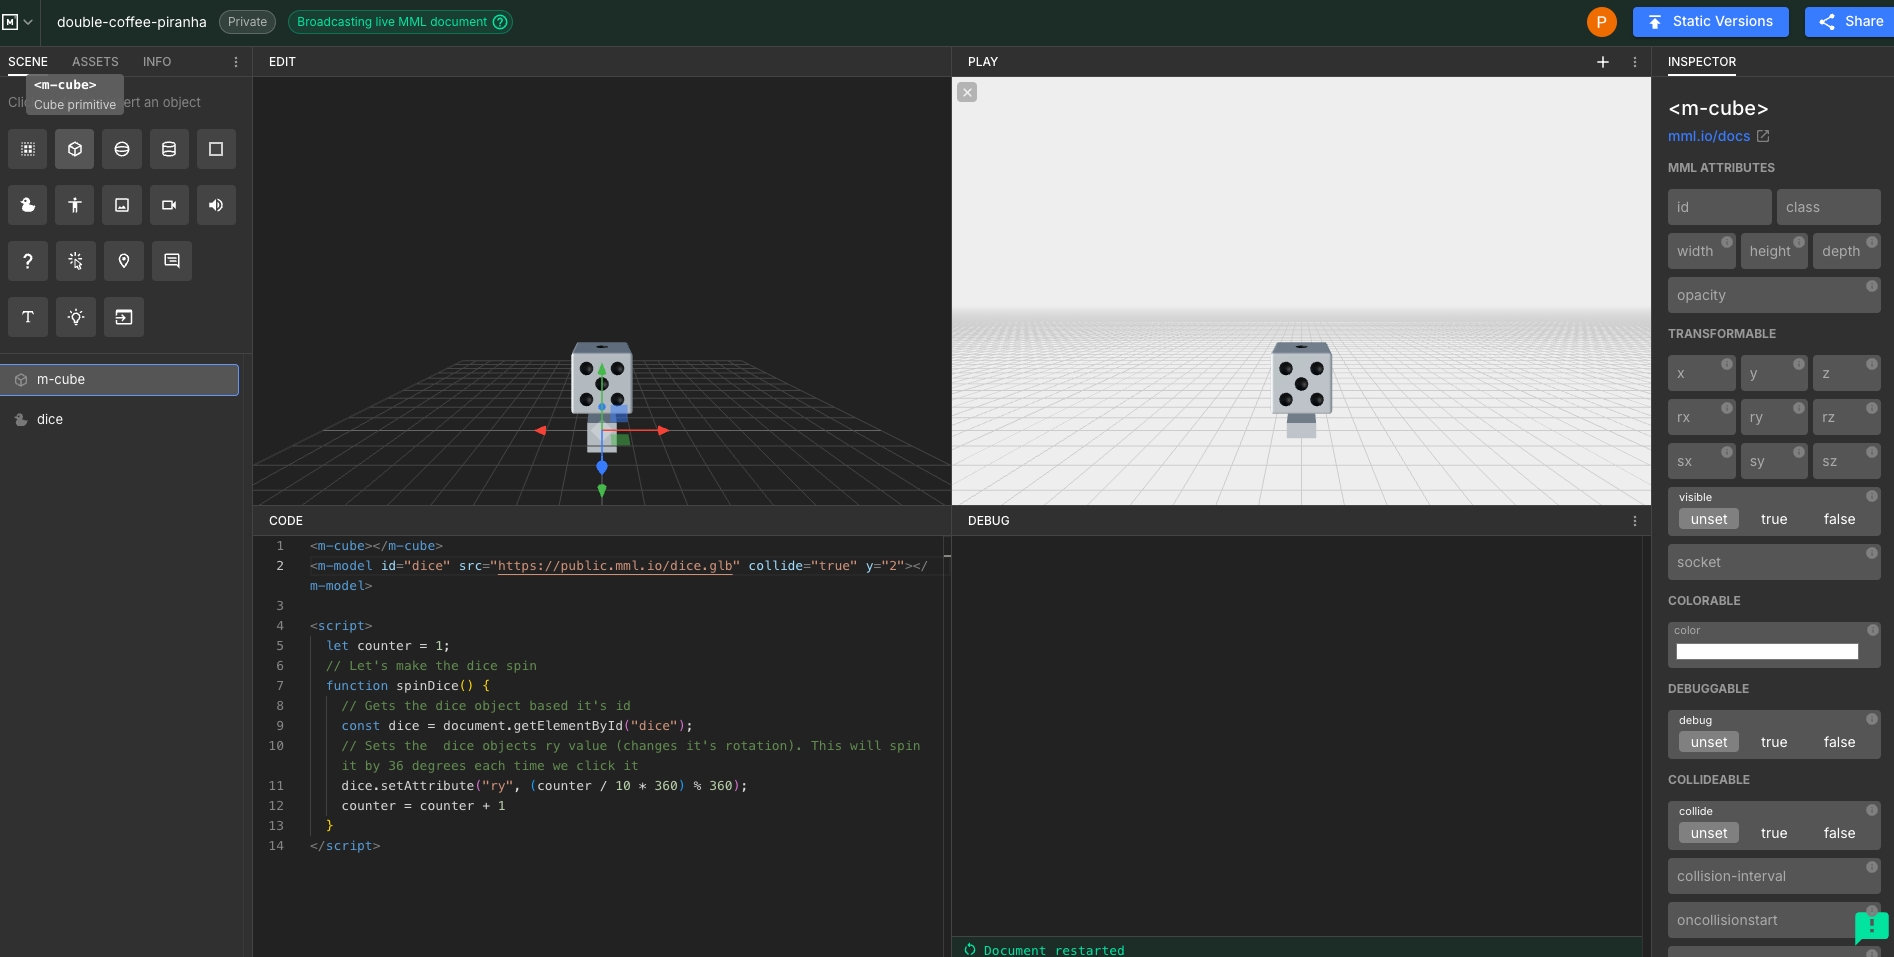Switch to the Info tab
Image resolution: width=1894 pixels, height=957 pixels.
[x=157, y=62]
